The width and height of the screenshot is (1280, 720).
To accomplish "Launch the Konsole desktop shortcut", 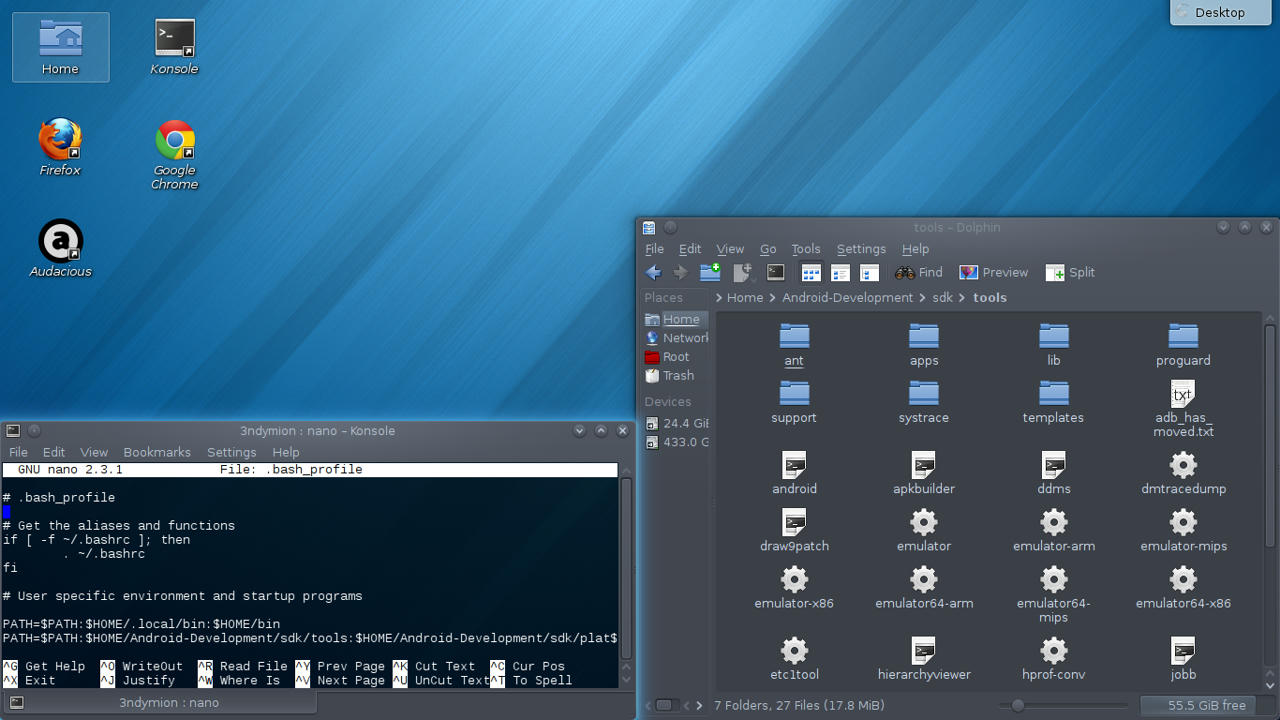I will point(174,47).
